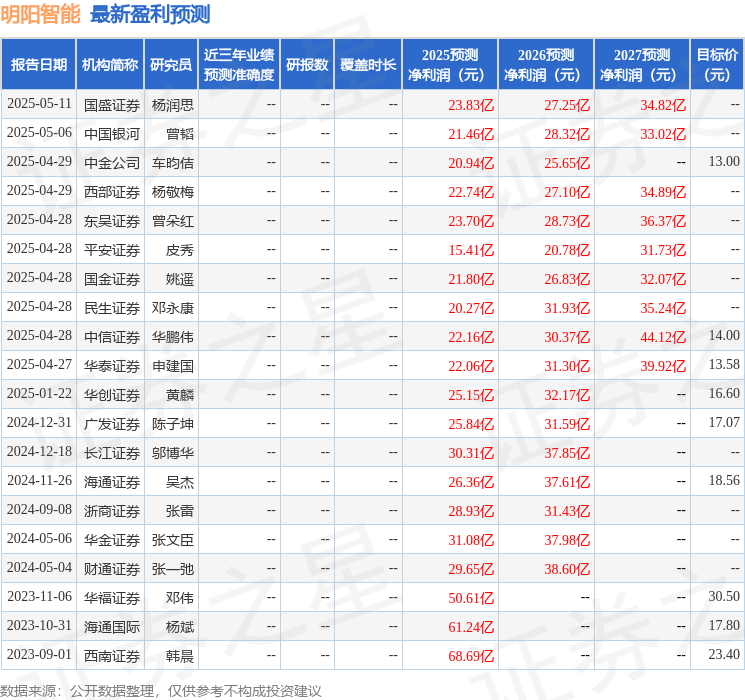Click the 2026预测净利润 column header

(x=546, y=65)
